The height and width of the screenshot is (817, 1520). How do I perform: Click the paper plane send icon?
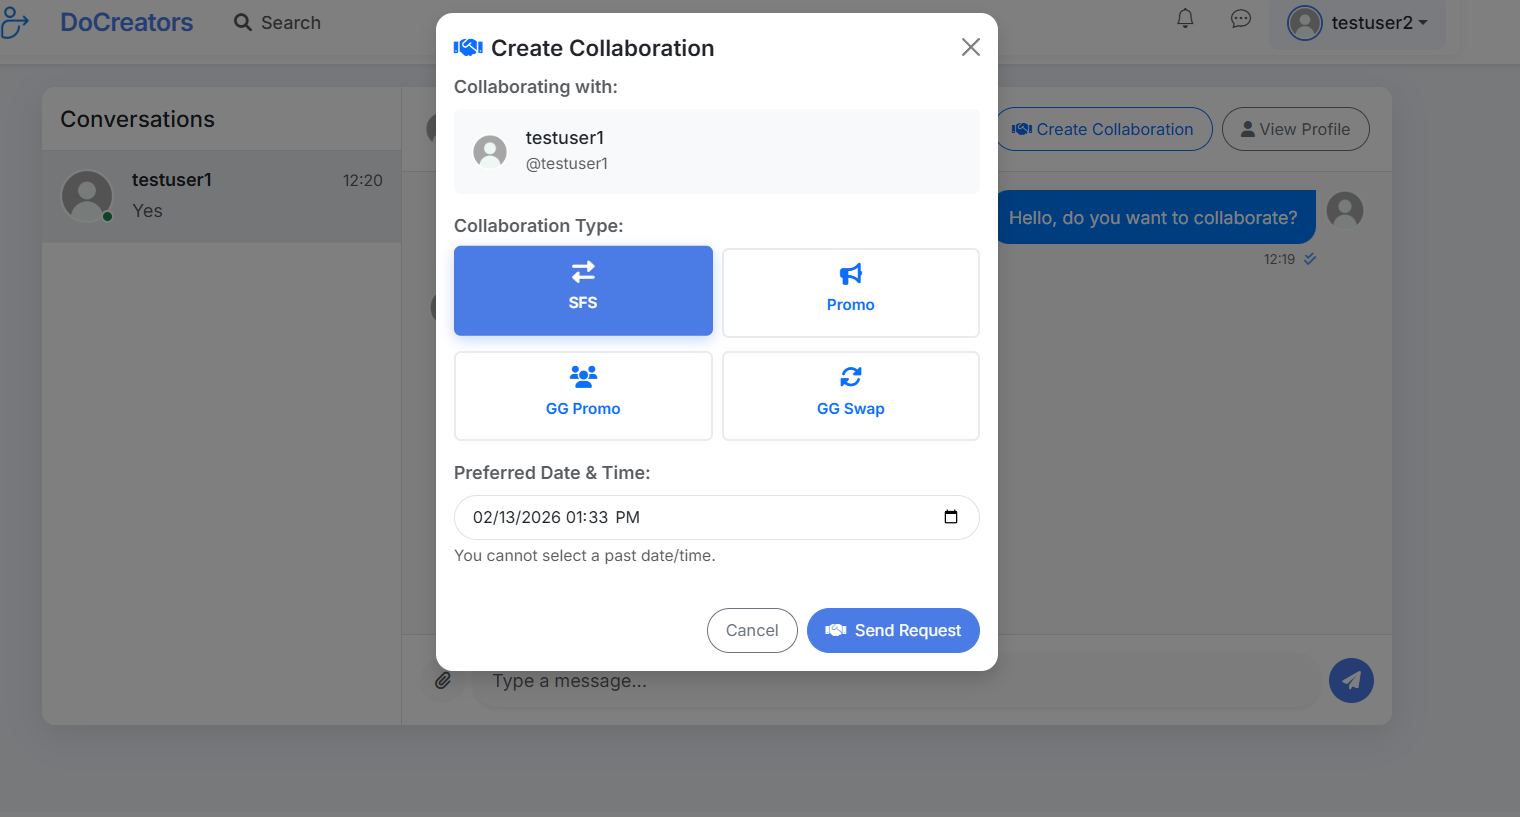pyautogui.click(x=1351, y=680)
